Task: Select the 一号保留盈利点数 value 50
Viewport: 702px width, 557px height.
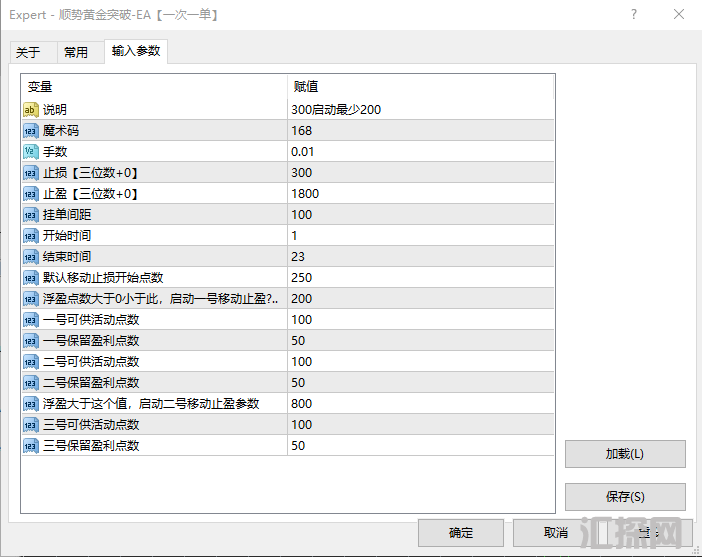Action: click(420, 341)
